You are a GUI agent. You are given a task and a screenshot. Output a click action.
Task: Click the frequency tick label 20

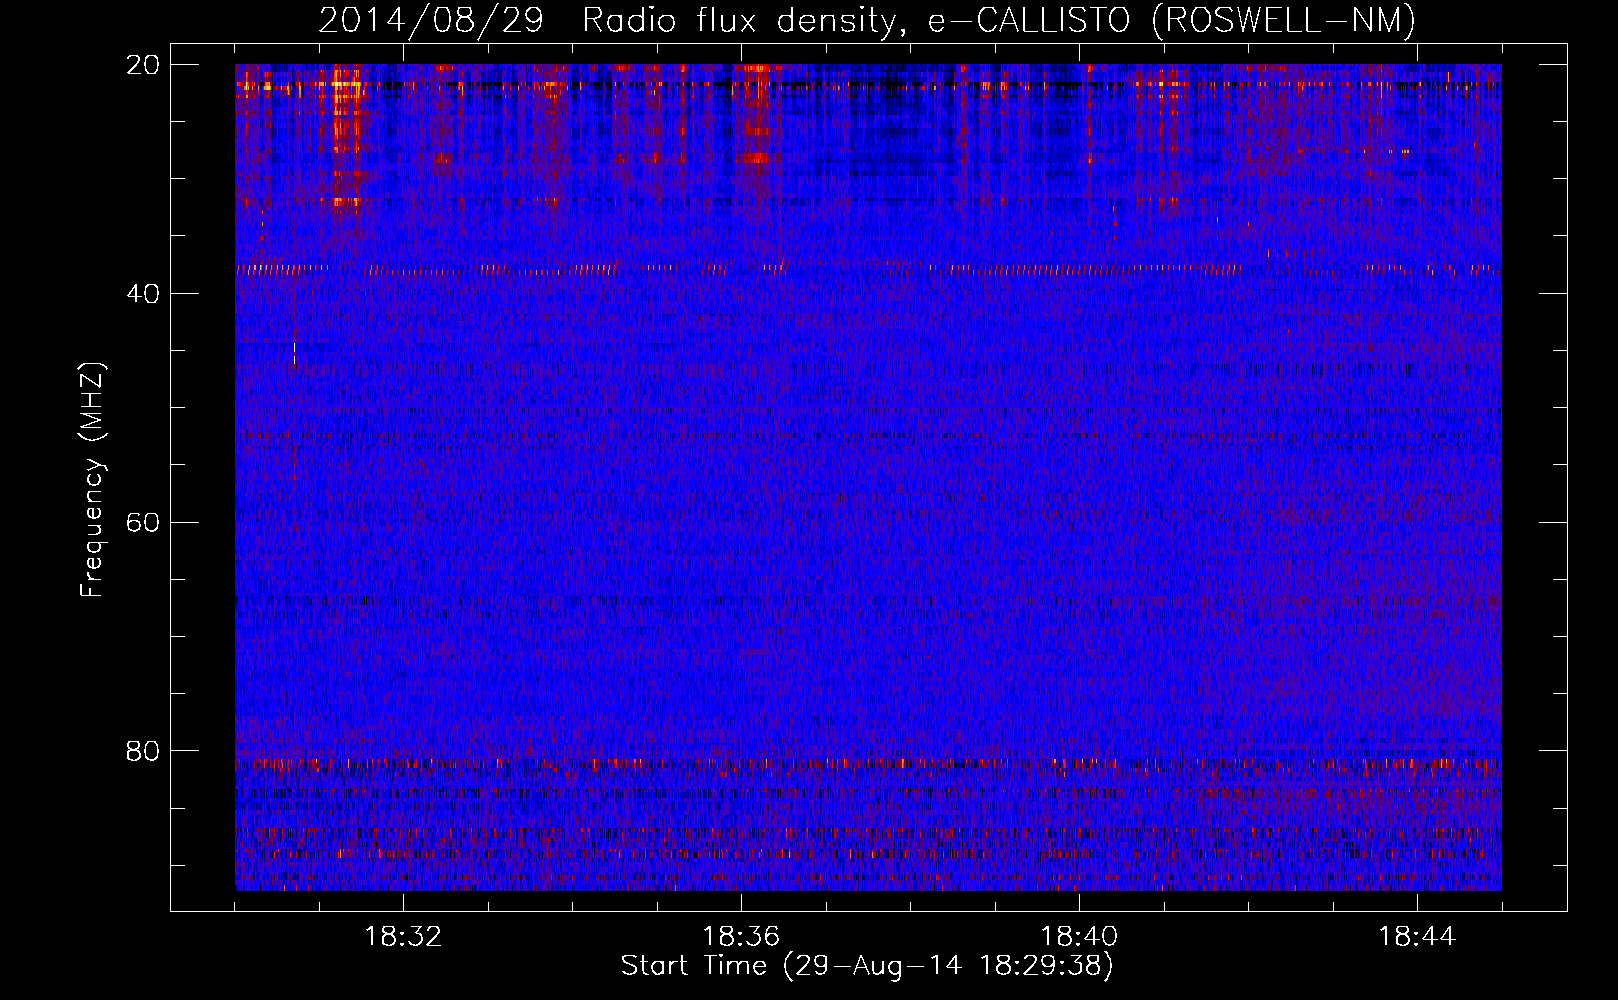click(143, 65)
